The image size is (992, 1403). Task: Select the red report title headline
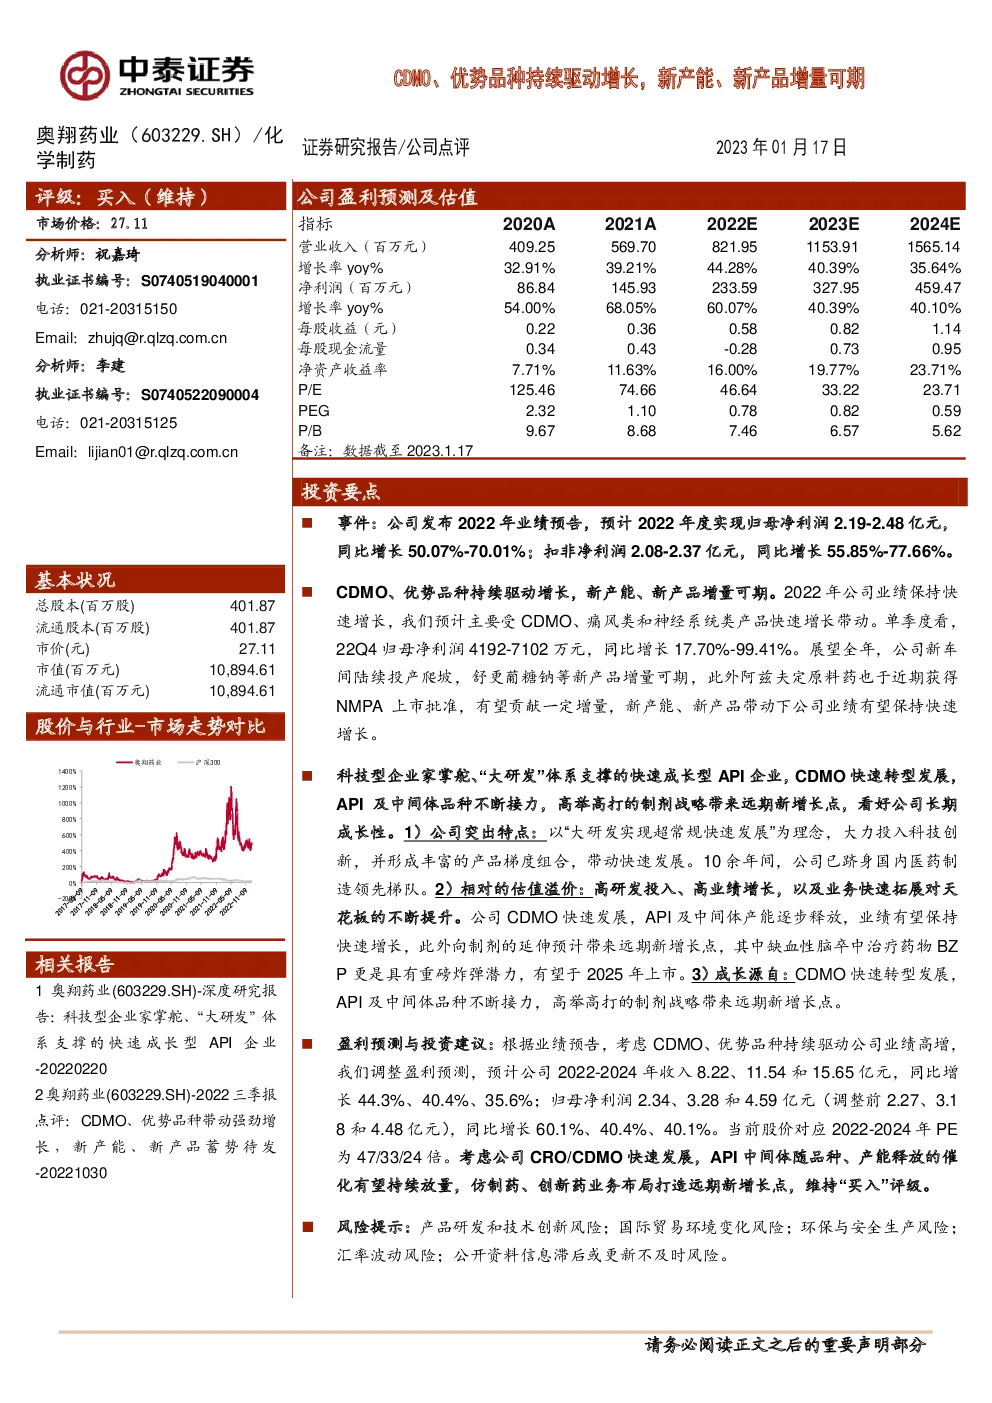click(629, 78)
